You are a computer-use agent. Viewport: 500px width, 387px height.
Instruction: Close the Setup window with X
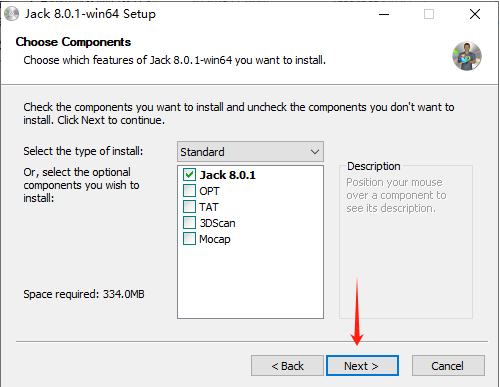[475, 14]
